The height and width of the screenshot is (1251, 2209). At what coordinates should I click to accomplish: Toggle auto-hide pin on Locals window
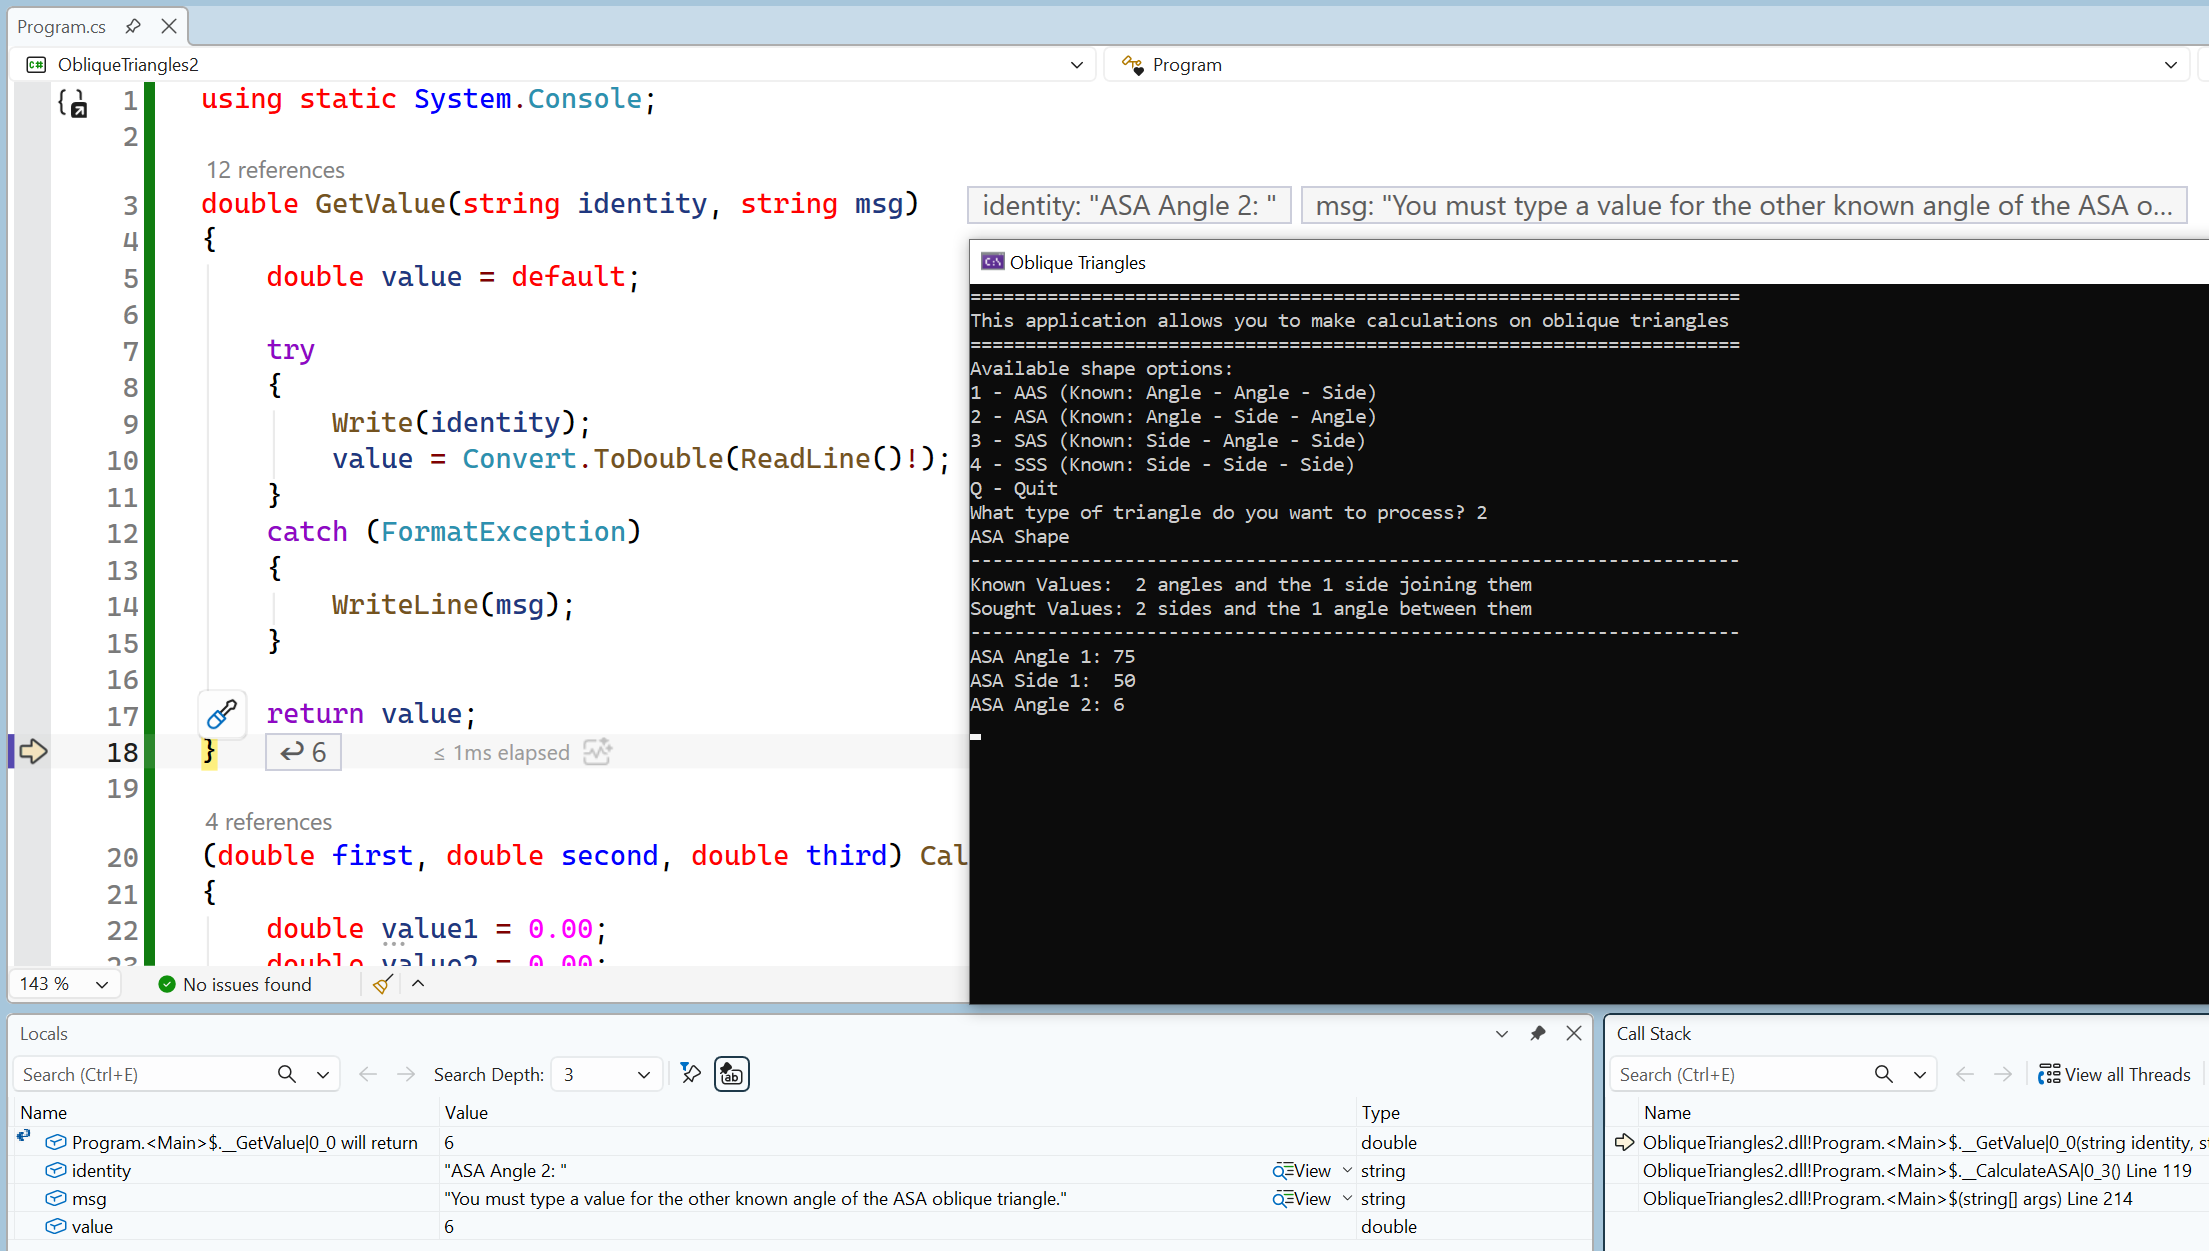(x=1538, y=1034)
